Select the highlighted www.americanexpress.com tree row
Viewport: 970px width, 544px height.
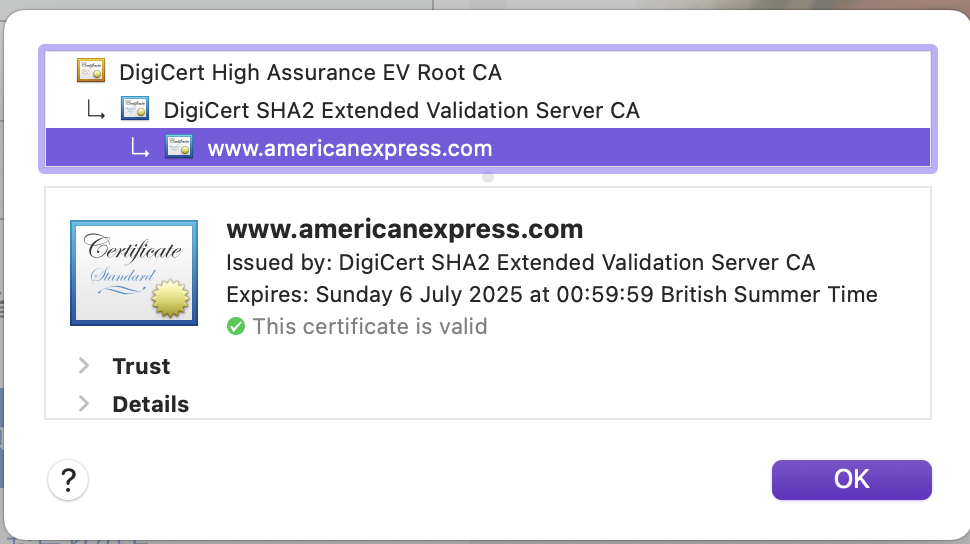(x=349, y=149)
